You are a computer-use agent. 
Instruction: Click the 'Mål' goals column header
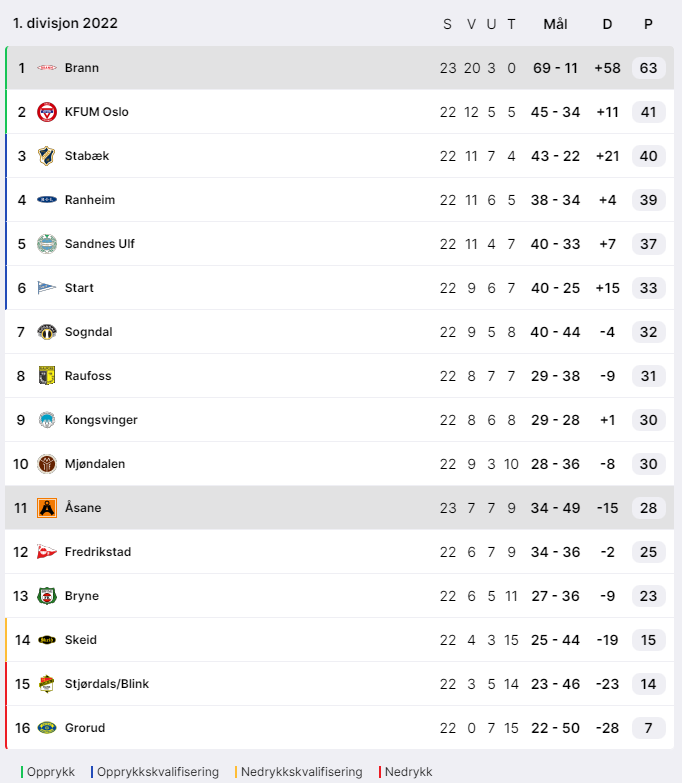click(555, 24)
